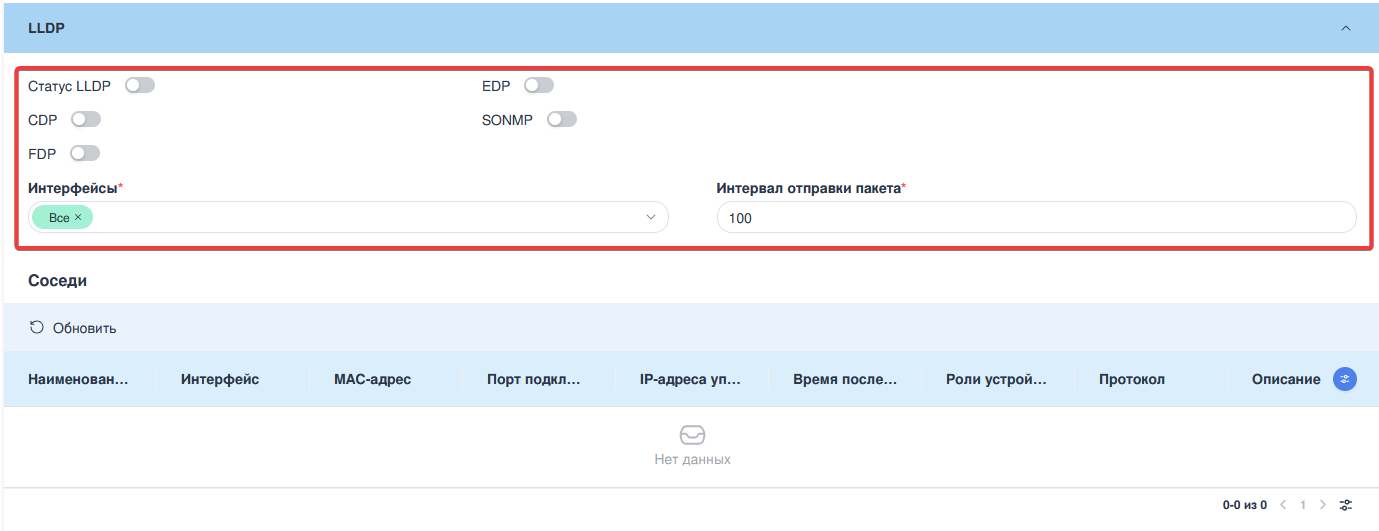Click pagination settings icon at bottom right
This screenshot has height=531, width=1379.
point(1346,505)
